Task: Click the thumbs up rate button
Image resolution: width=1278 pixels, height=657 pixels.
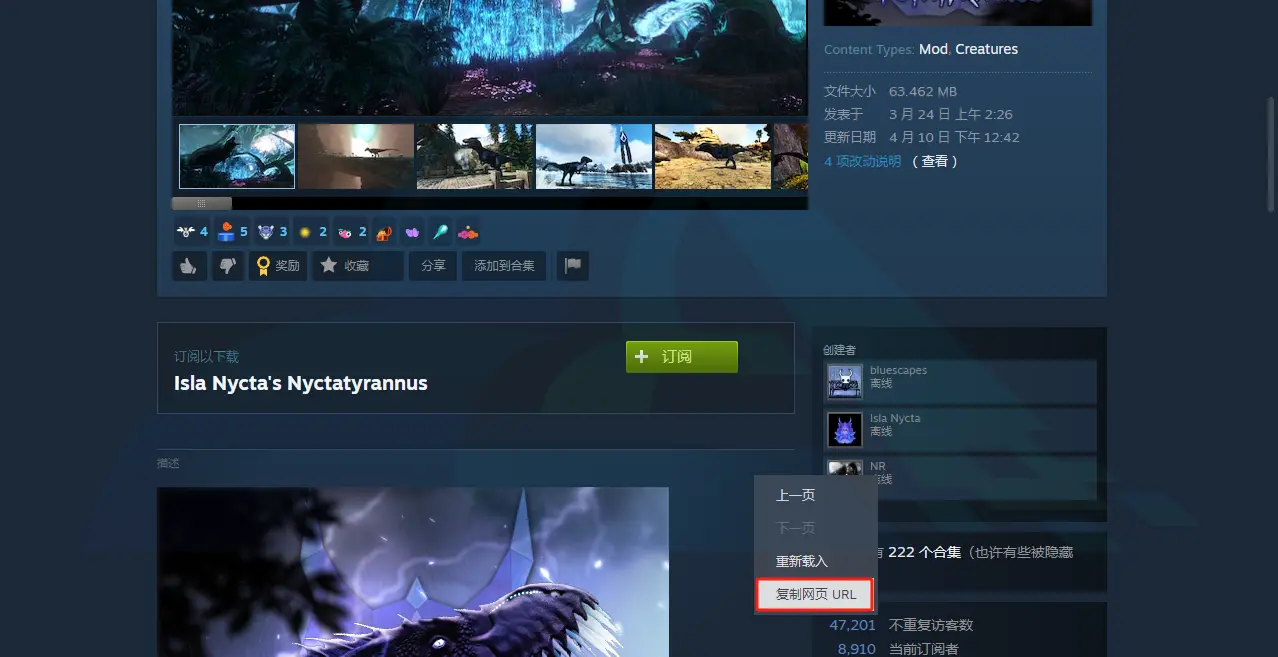Action: coord(189,265)
